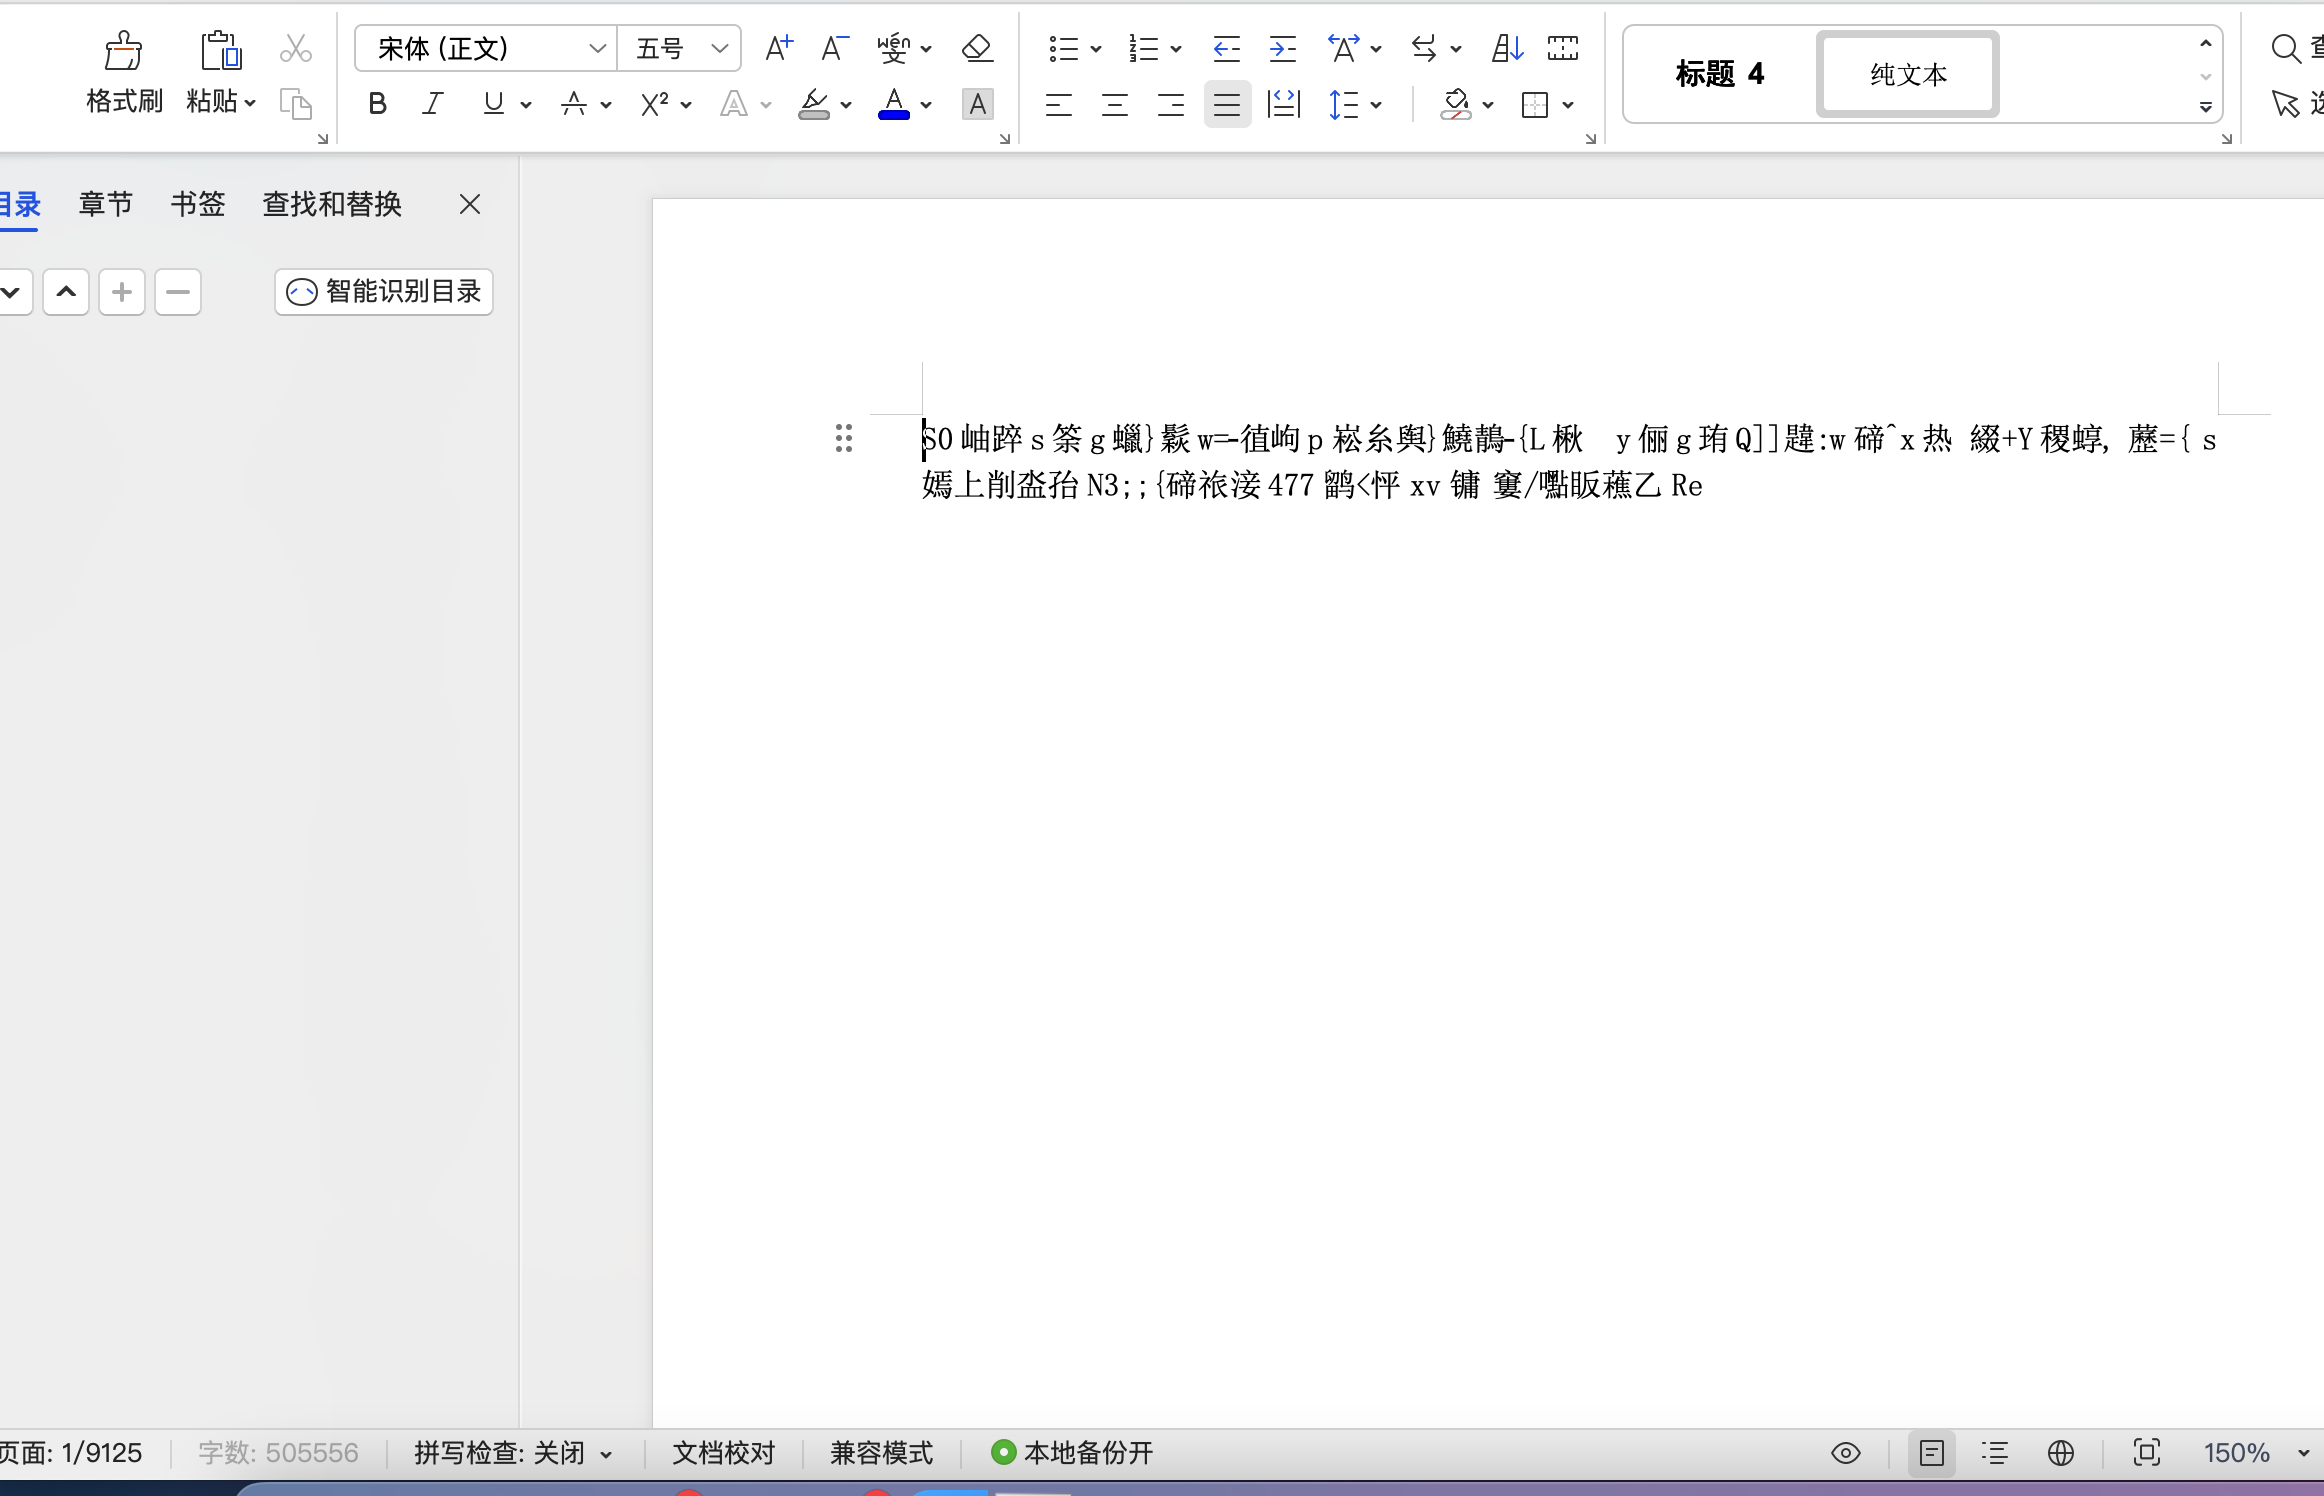Open the zoom level dropdown arrow
2324x1496 pixels.
coord(2303,1453)
